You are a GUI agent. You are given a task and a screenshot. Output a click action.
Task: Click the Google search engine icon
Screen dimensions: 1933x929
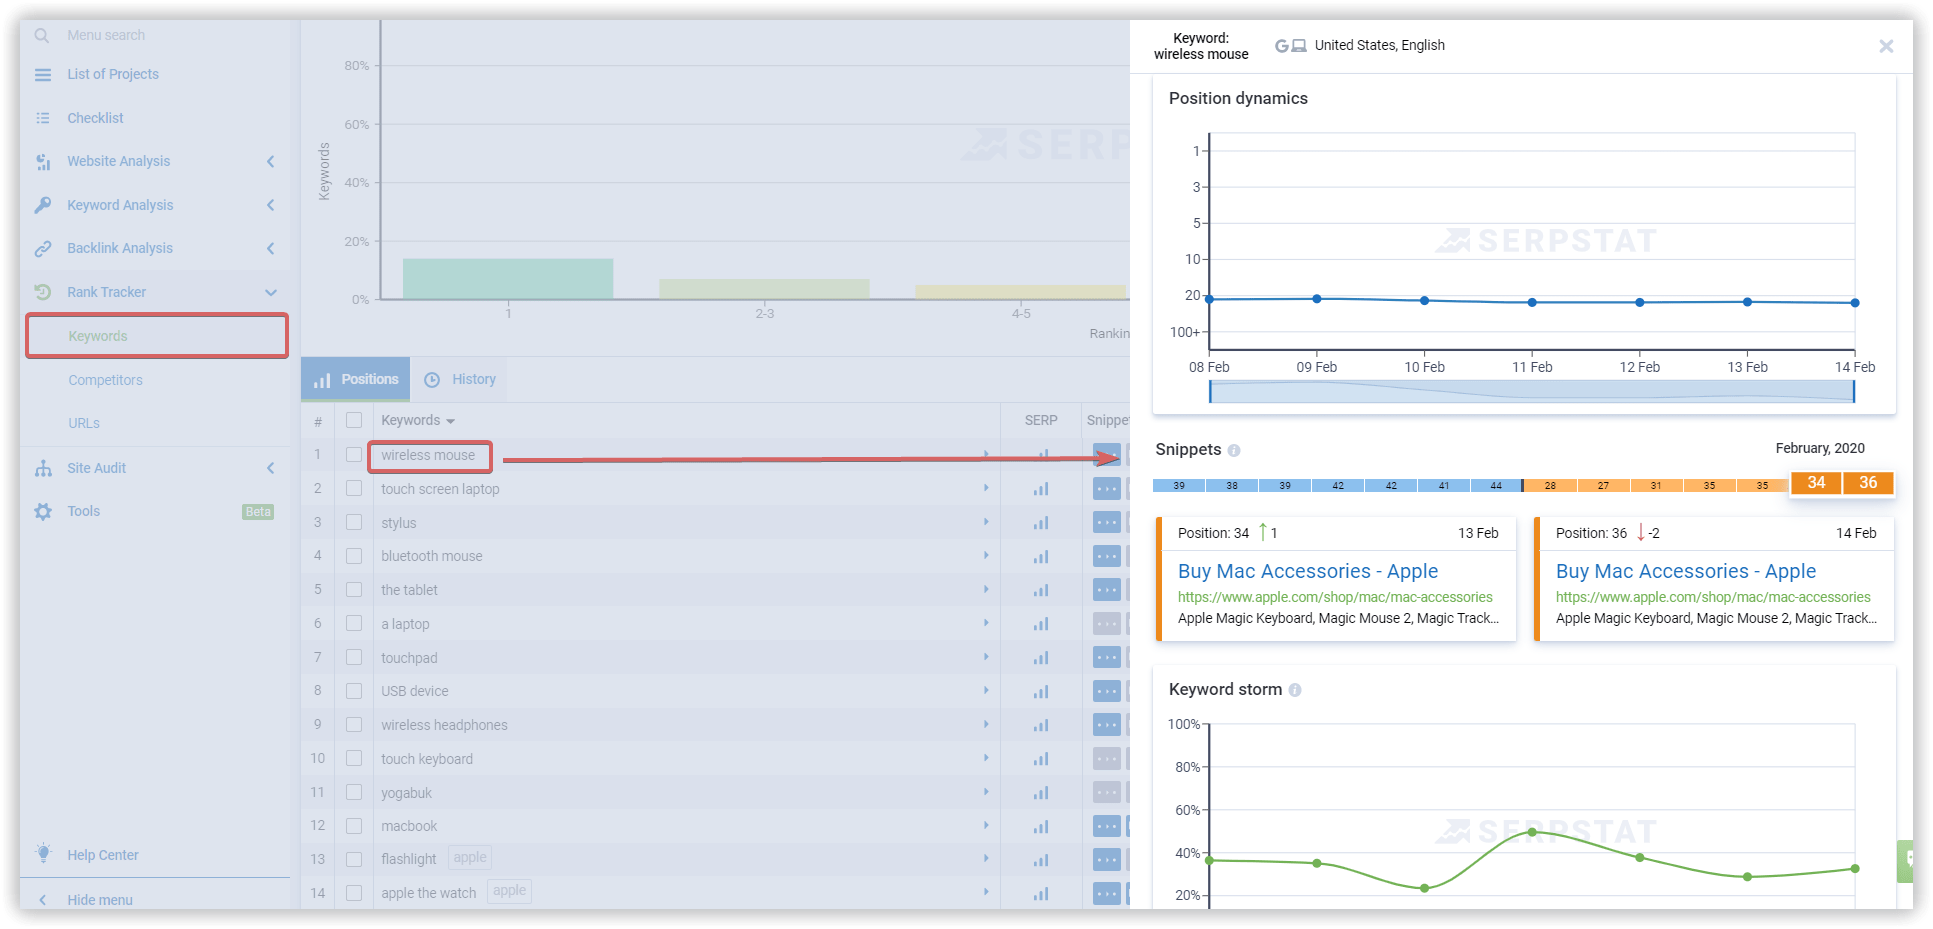click(x=1281, y=46)
